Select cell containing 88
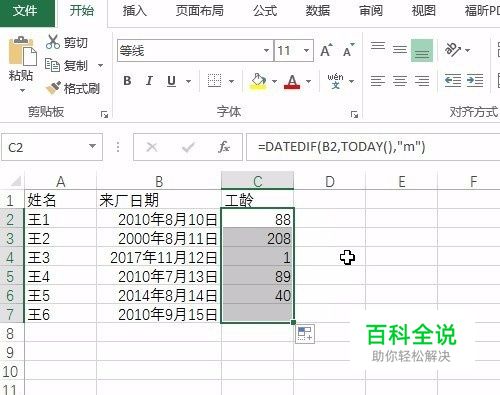 (x=257, y=219)
